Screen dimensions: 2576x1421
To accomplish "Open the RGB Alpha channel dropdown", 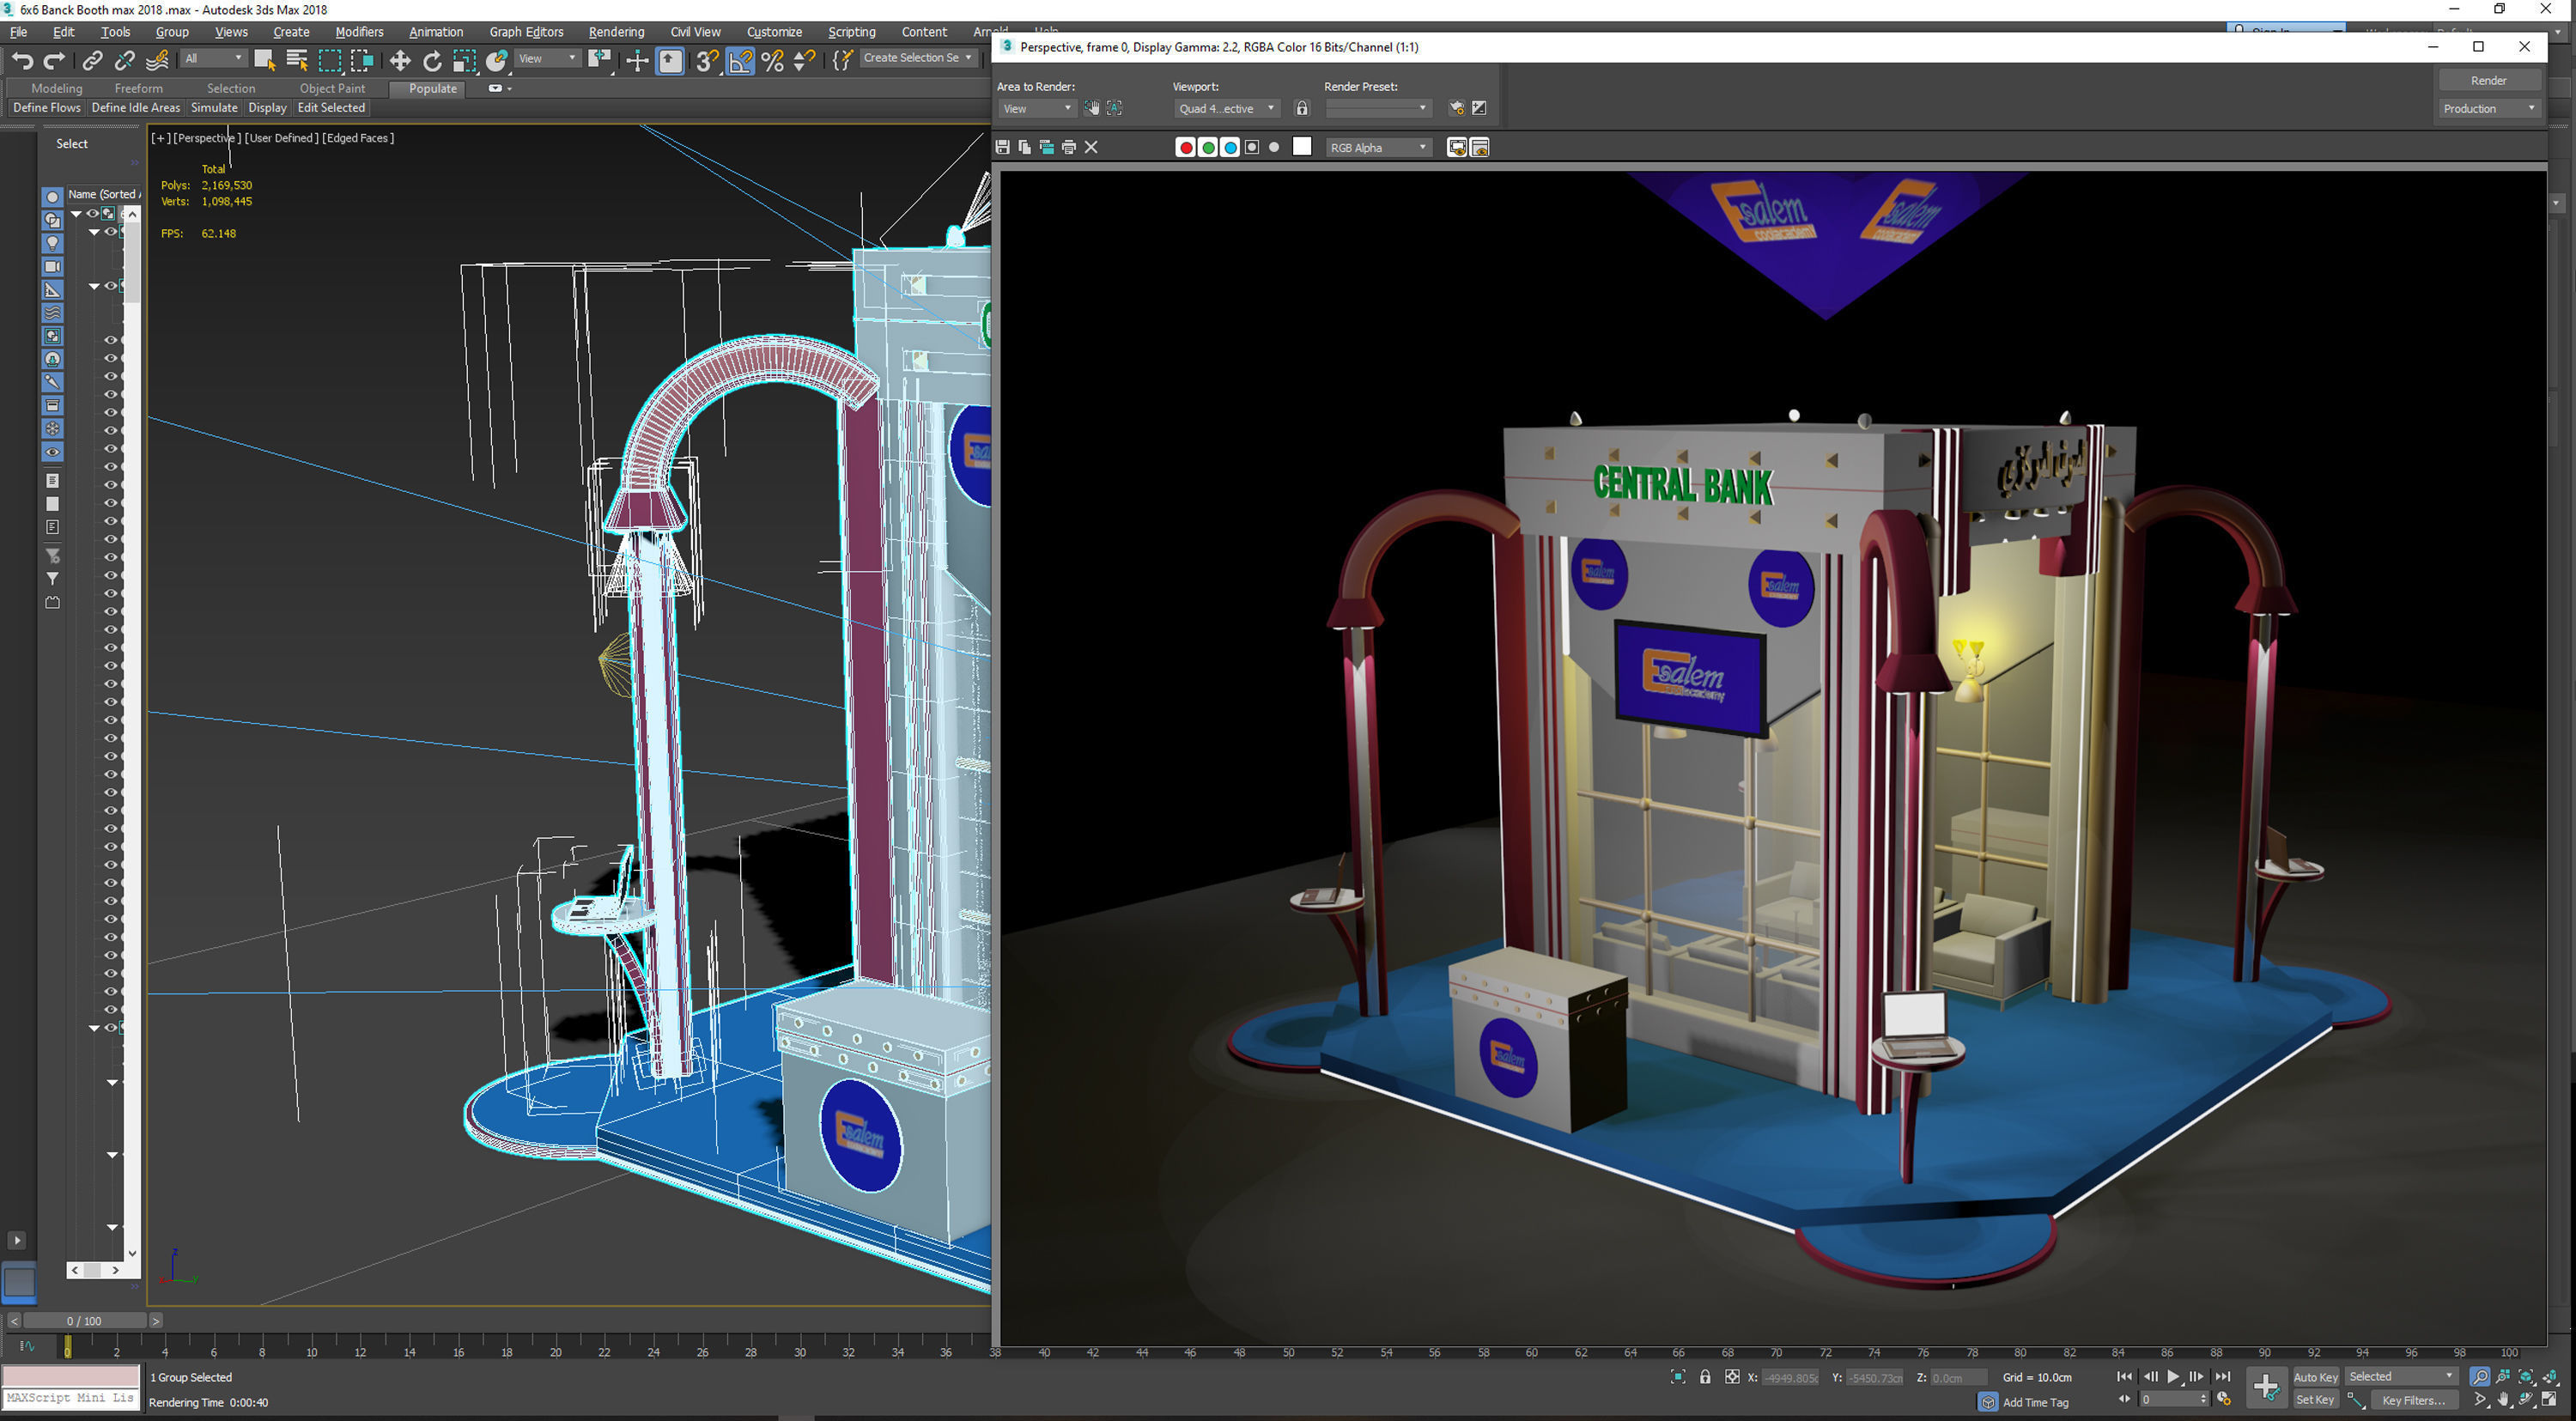I will tap(1378, 147).
